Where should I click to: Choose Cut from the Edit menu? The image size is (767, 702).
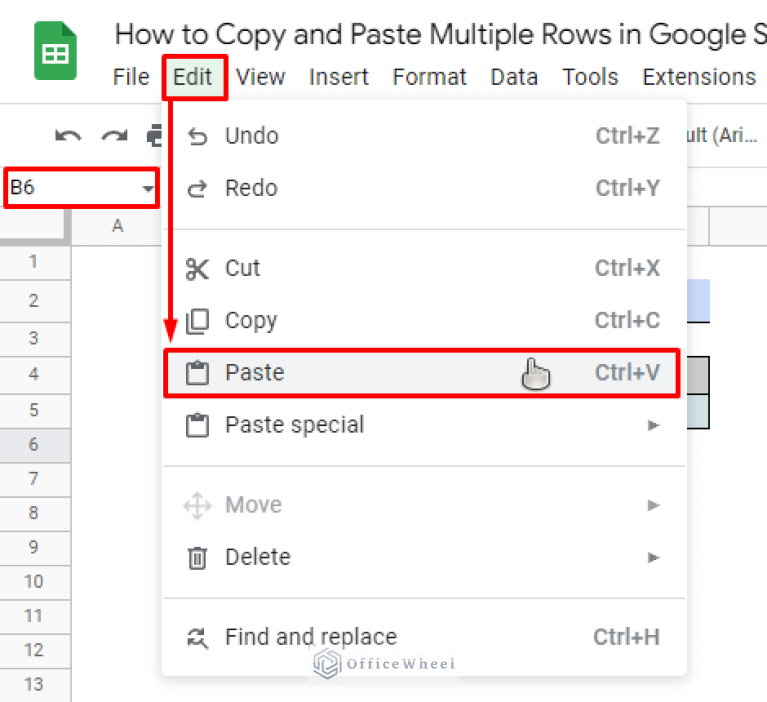coord(424,269)
